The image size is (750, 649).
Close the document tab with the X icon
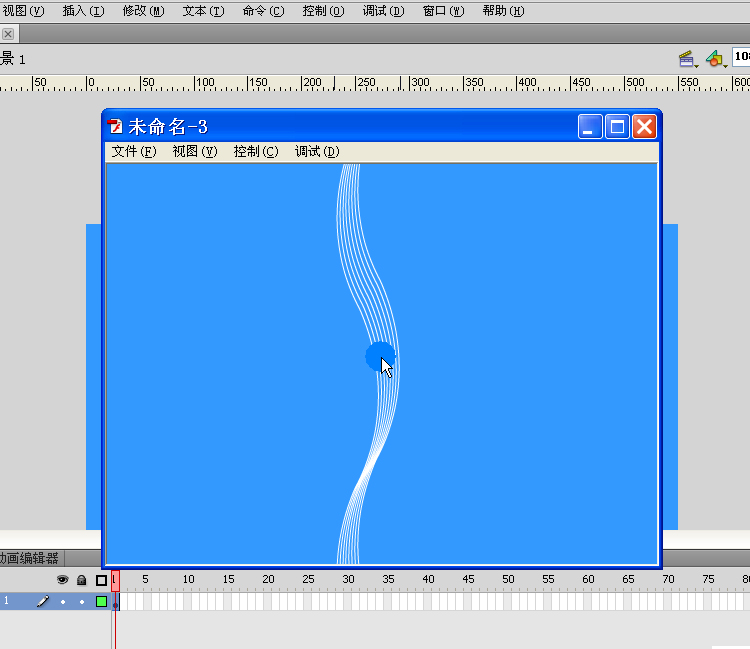pos(8,34)
